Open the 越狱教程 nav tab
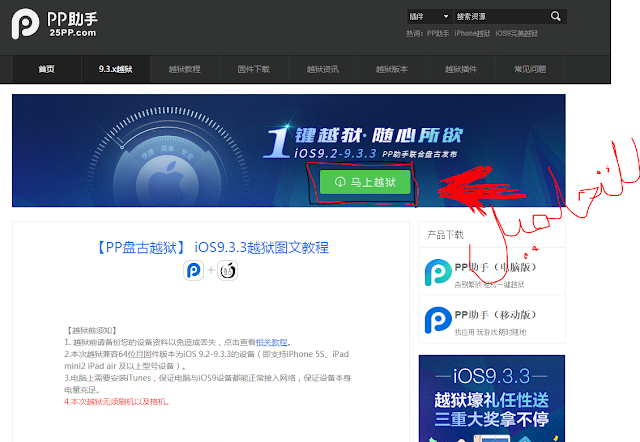The image size is (640, 442). [x=184, y=69]
